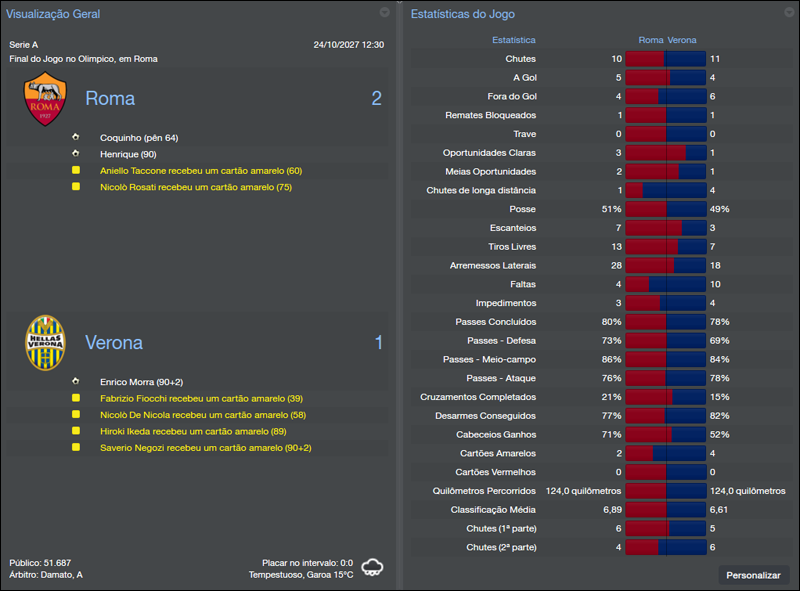The height and width of the screenshot is (591, 800).
Task: Click the stormy weather cloud icon
Action: tap(372, 567)
